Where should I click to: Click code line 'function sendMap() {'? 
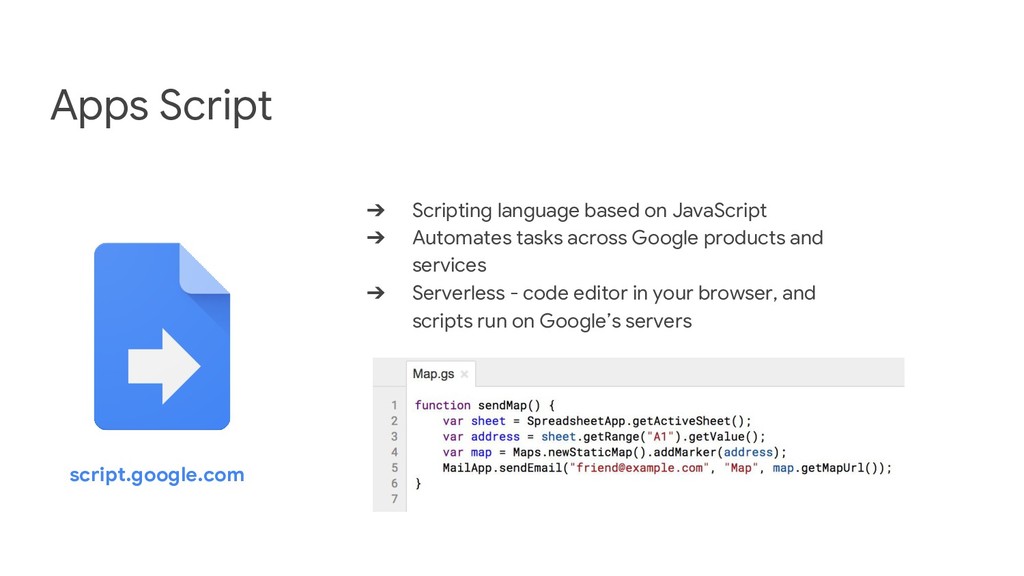point(485,405)
